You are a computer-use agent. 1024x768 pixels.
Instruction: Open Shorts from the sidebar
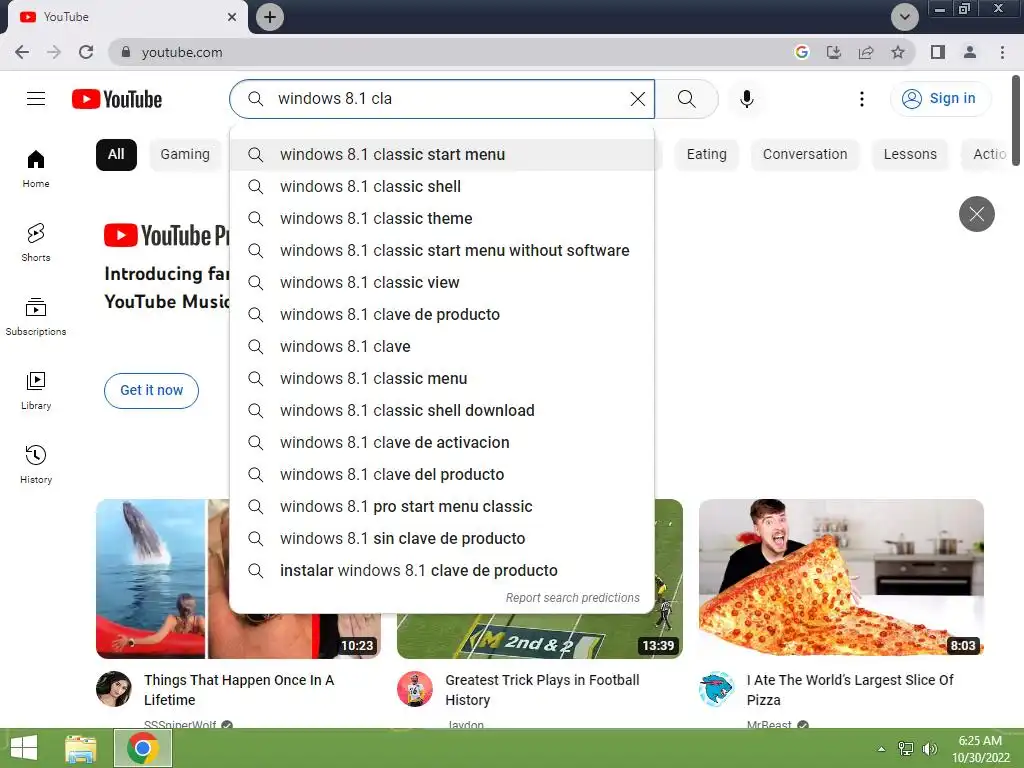pos(36,242)
